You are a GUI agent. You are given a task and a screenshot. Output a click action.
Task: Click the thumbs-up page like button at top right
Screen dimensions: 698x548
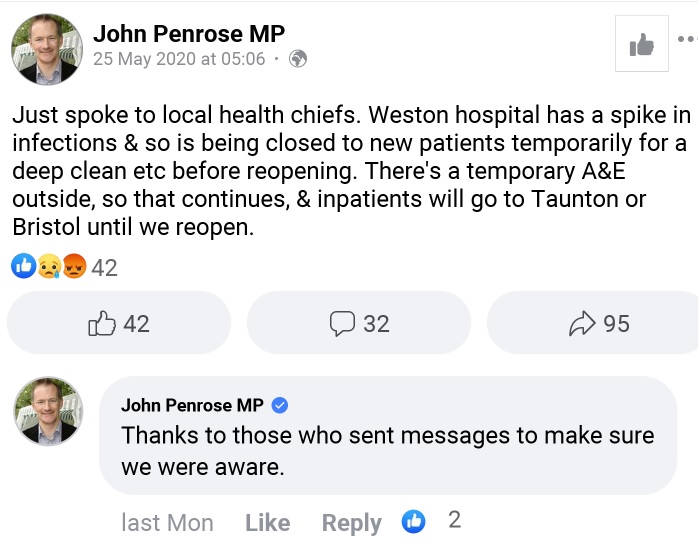[641, 44]
